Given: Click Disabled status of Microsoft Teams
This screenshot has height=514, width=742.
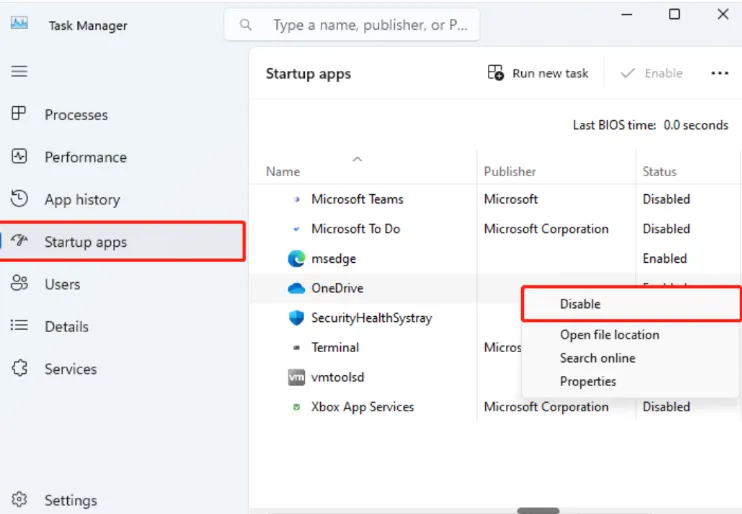Looking at the screenshot, I should pos(666,199).
